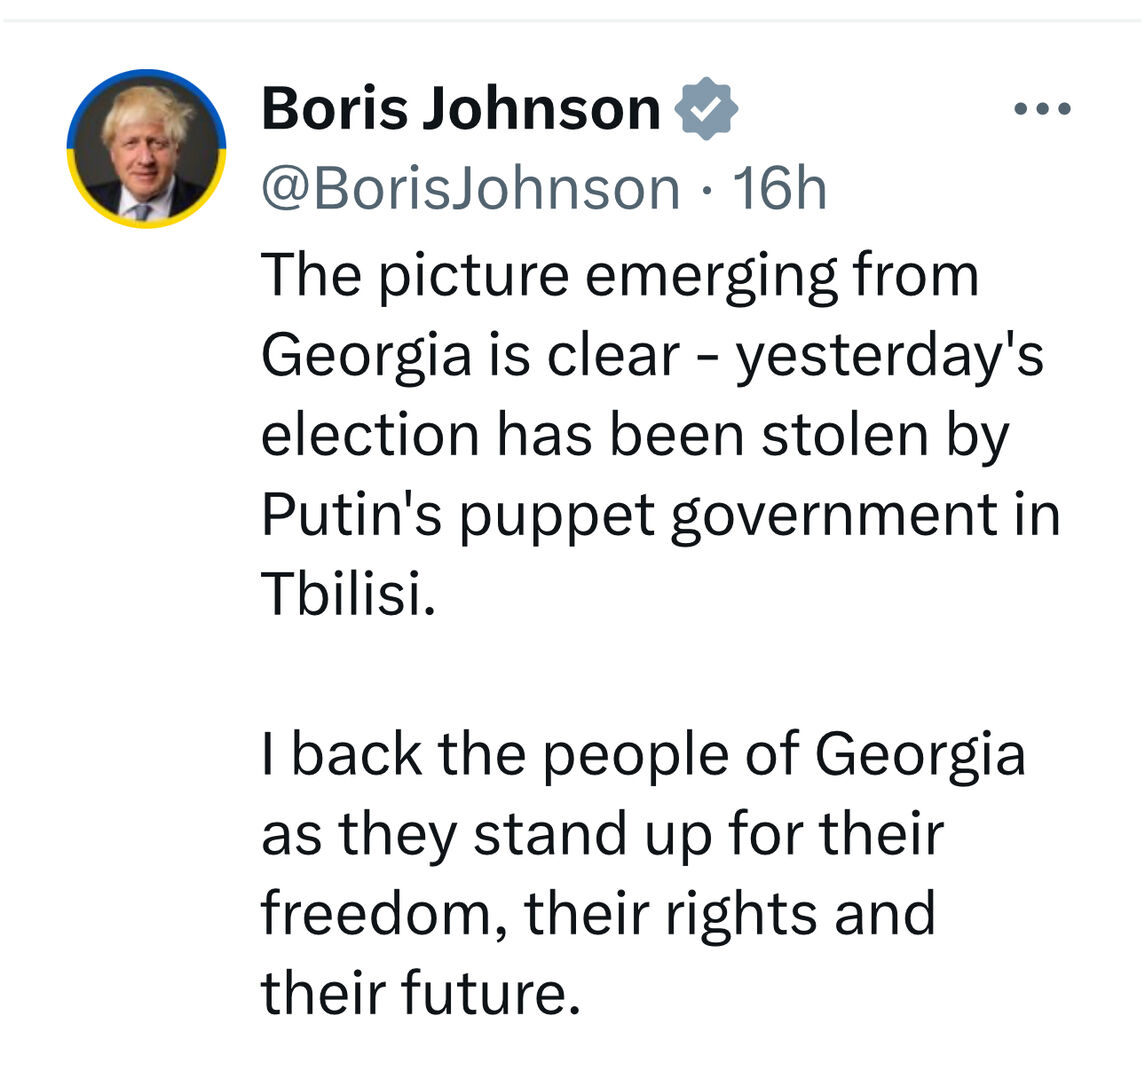This screenshot has height=1079, width=1145.
Task: Click the Boris Johnson display name
Action: click(x=460, y=109)
